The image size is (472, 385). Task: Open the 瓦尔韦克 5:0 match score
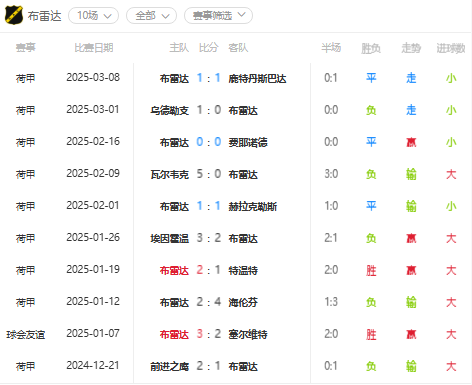pos(209,174)
